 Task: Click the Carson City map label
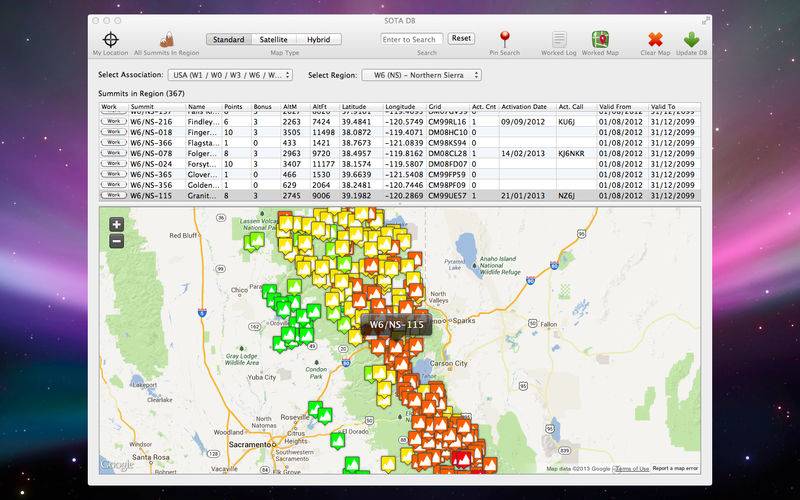click(448, 363)
